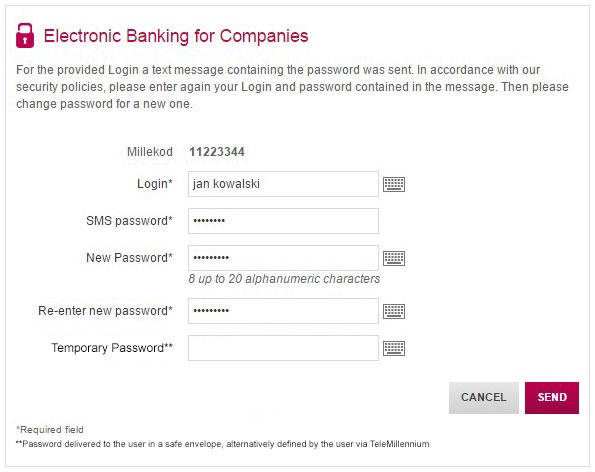
Task: Click the New Password* label
Action: tap(129, 258)
